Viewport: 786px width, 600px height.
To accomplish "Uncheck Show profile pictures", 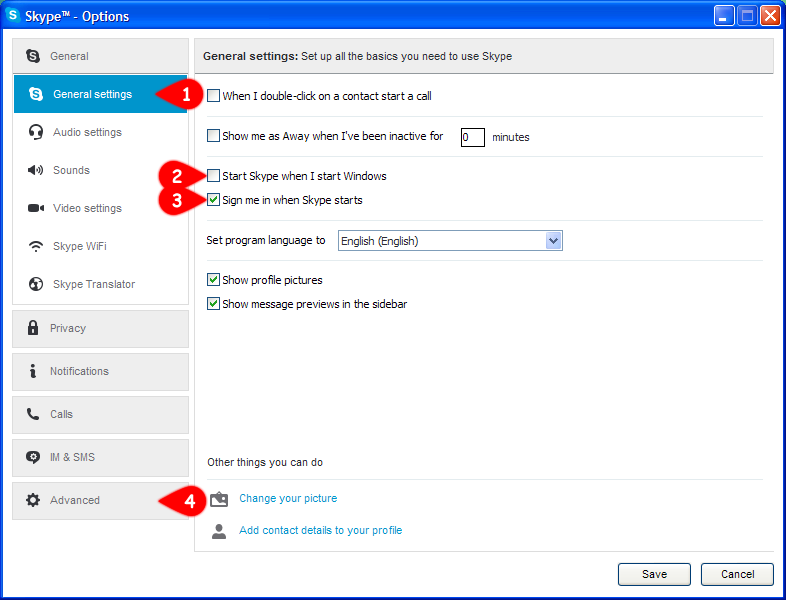I will pos(214,279).
